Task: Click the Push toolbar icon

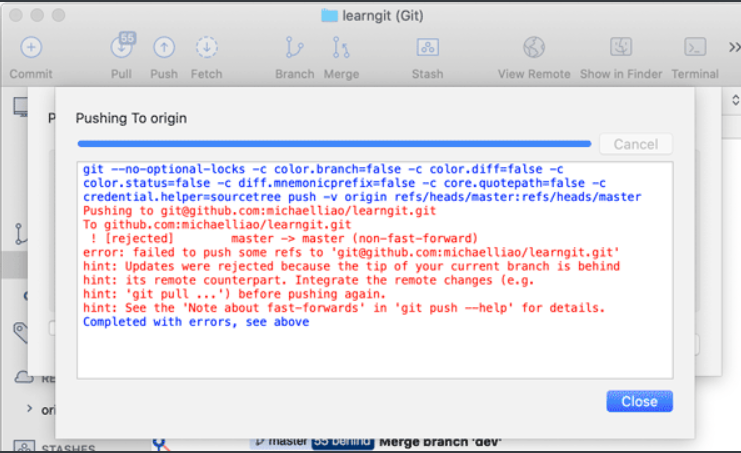Action: [x=164, y=48]
